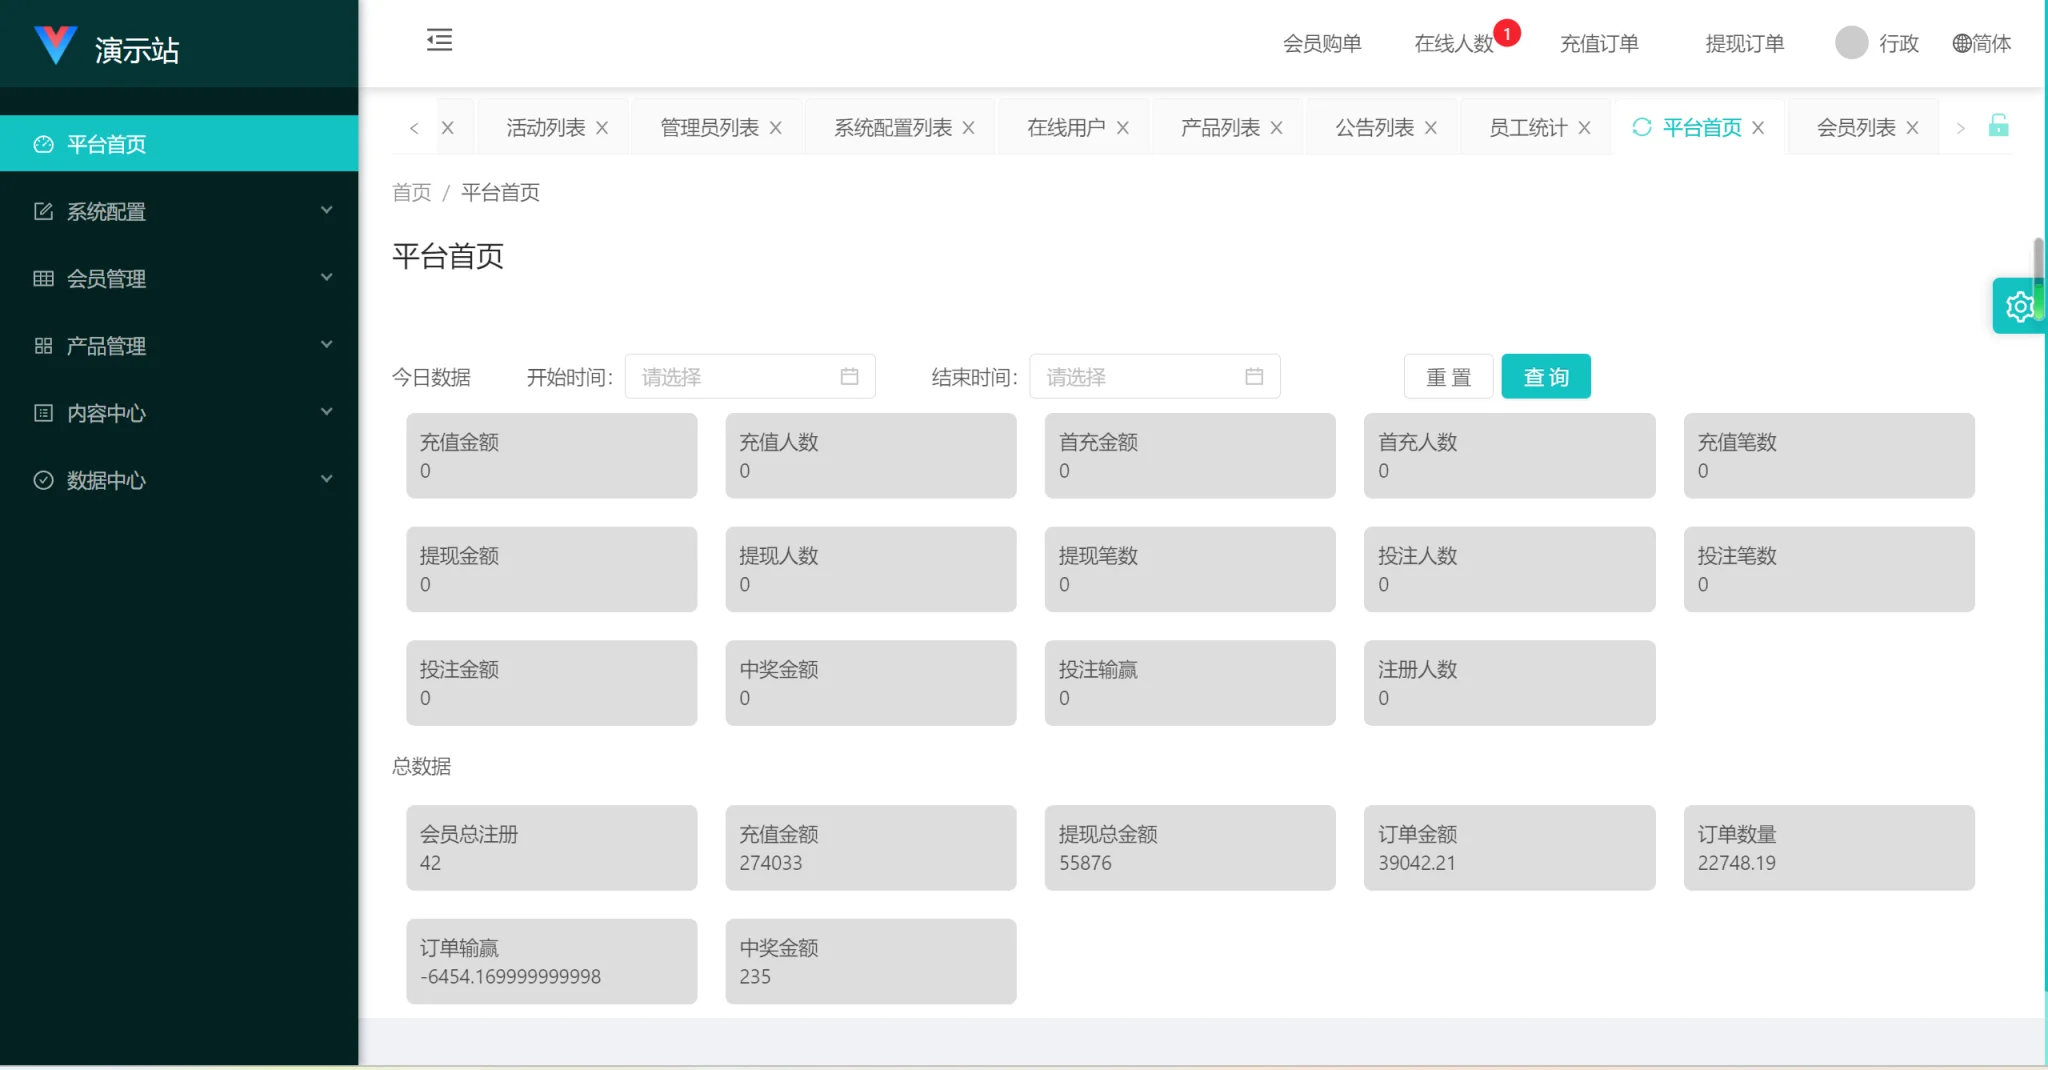Click the 数据中心 data center sidebar icon

pyautogui.click(x=43, y=480)
